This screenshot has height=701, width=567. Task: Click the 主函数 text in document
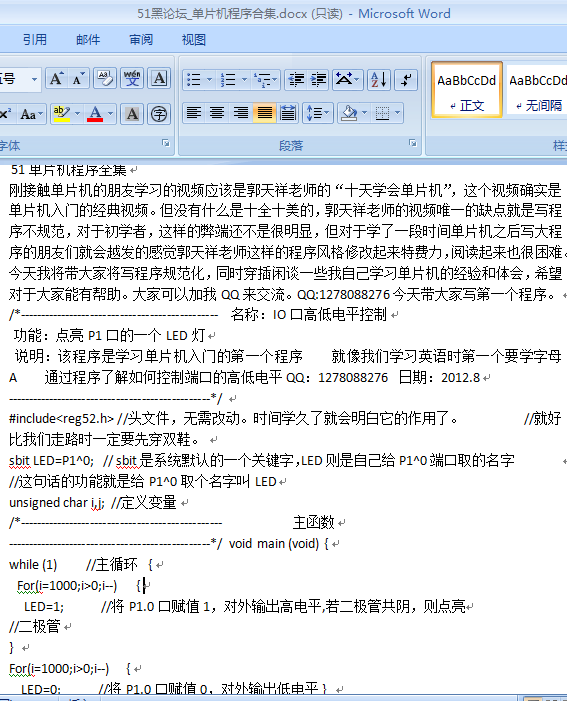click(x=313, y=522)
